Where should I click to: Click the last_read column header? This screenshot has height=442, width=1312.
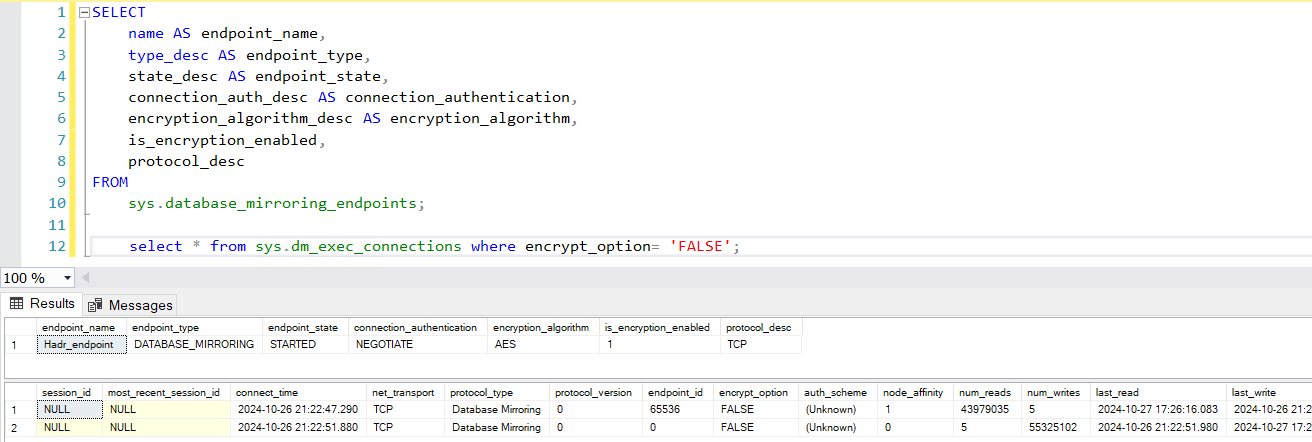1160,393
